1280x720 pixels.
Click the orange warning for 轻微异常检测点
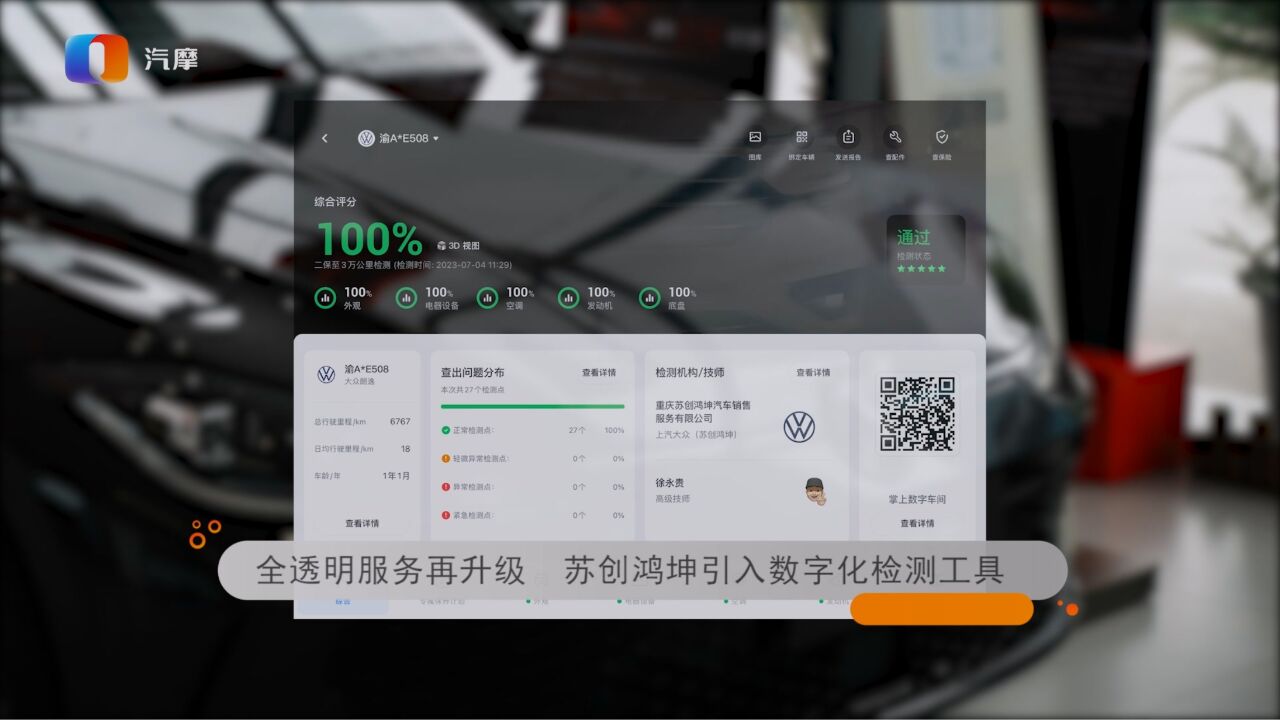[x=446, y=458]
